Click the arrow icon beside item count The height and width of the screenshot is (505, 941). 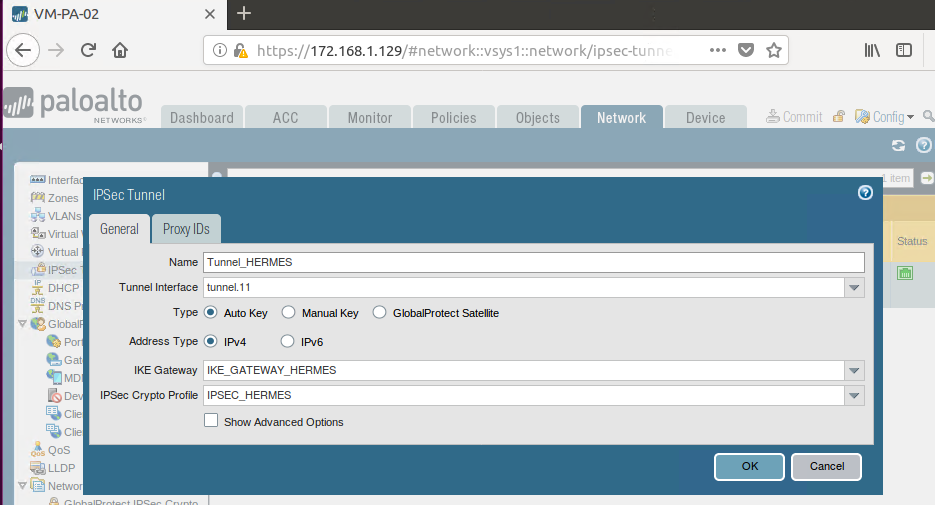click(x=927, y=178)
